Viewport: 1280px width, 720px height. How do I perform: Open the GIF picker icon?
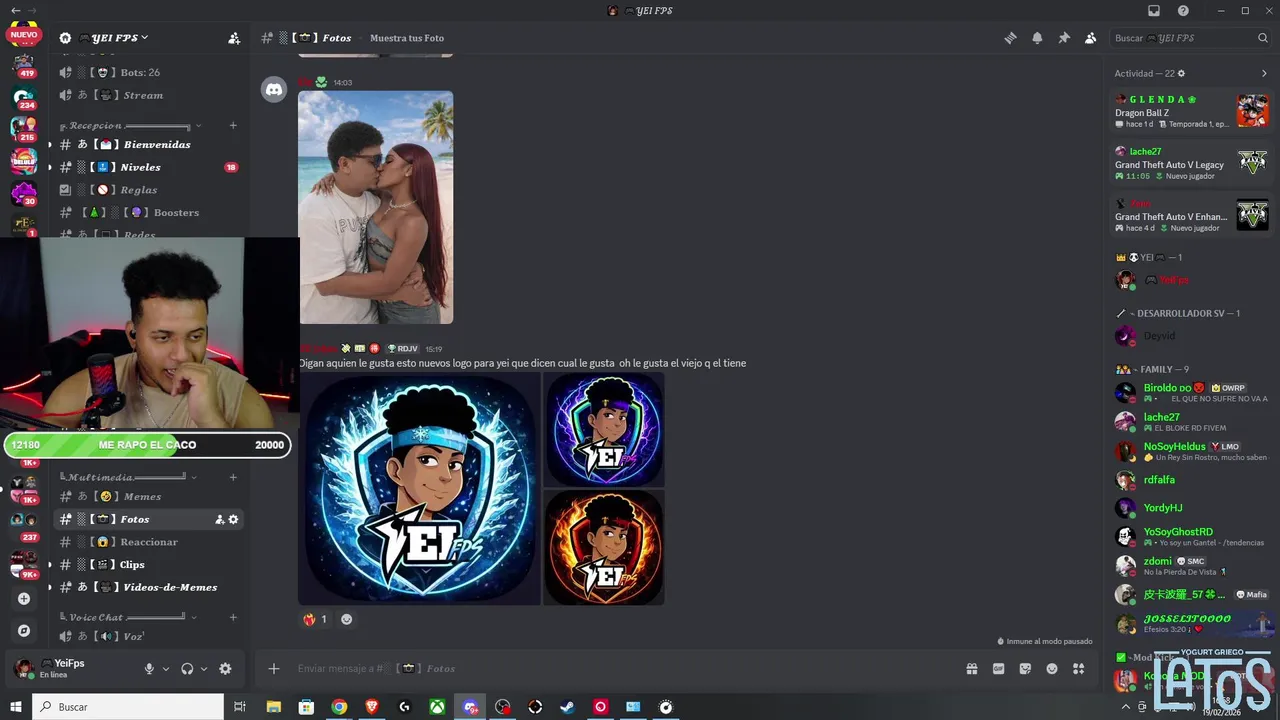click(998, 668)
